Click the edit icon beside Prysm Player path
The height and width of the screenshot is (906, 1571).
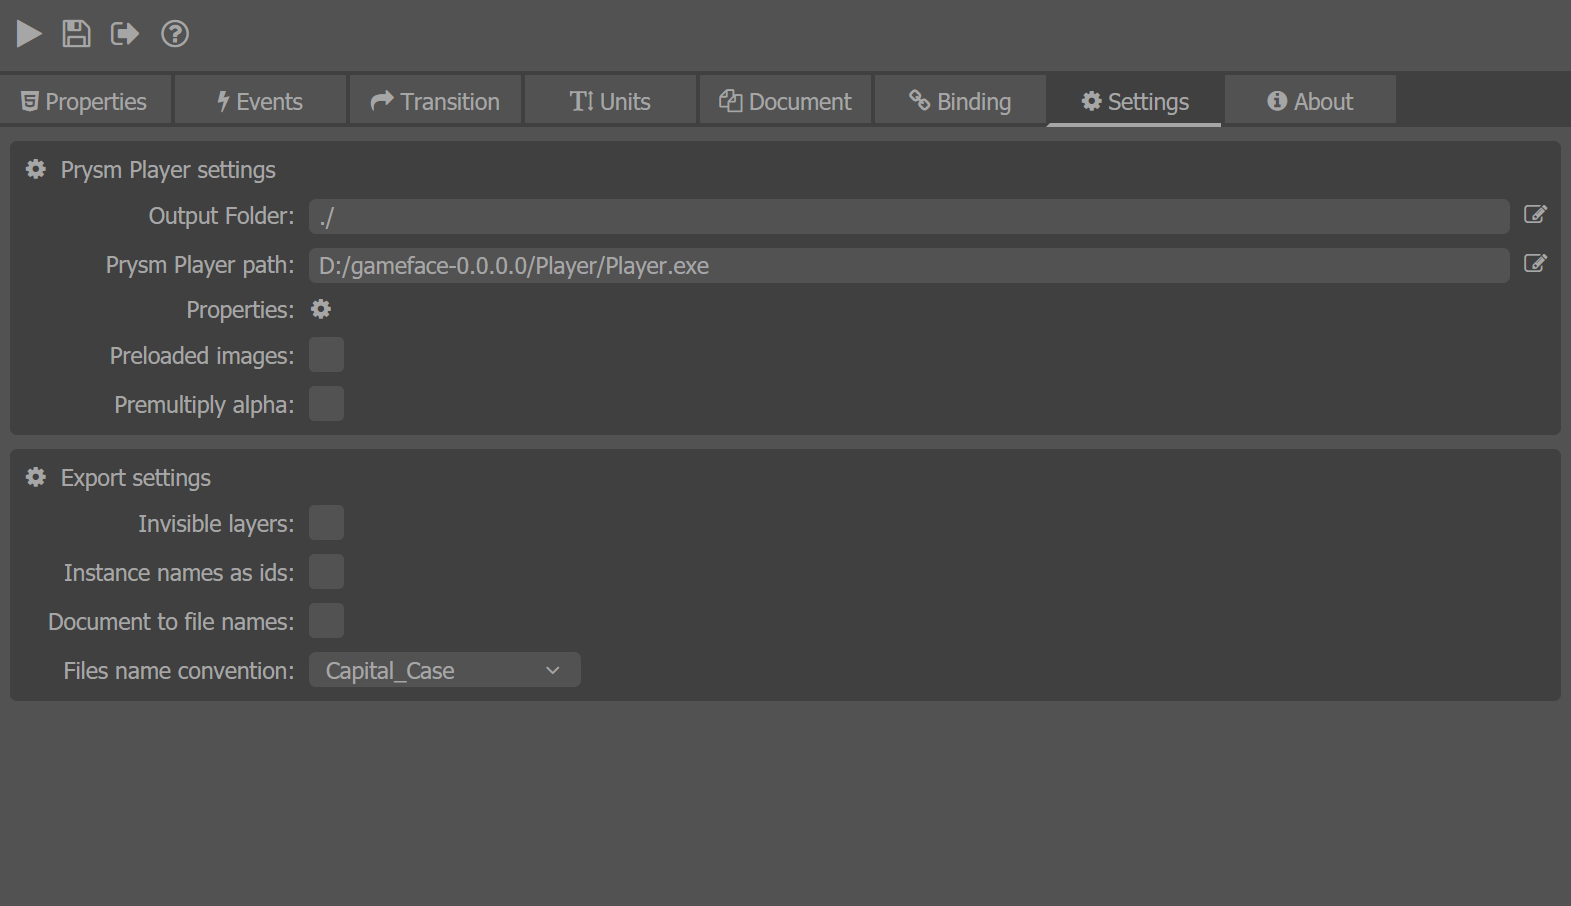[x=1535, y=263]
